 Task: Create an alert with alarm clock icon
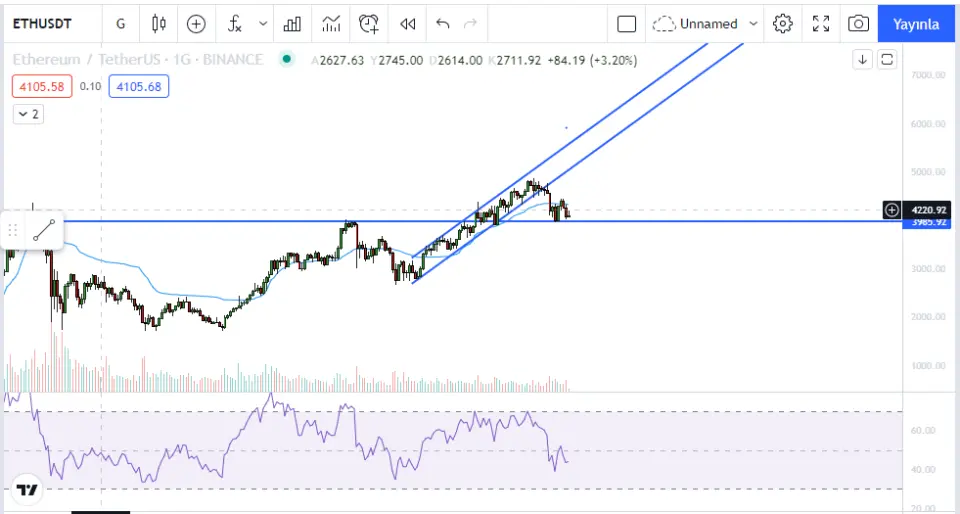tap(369, 23)
